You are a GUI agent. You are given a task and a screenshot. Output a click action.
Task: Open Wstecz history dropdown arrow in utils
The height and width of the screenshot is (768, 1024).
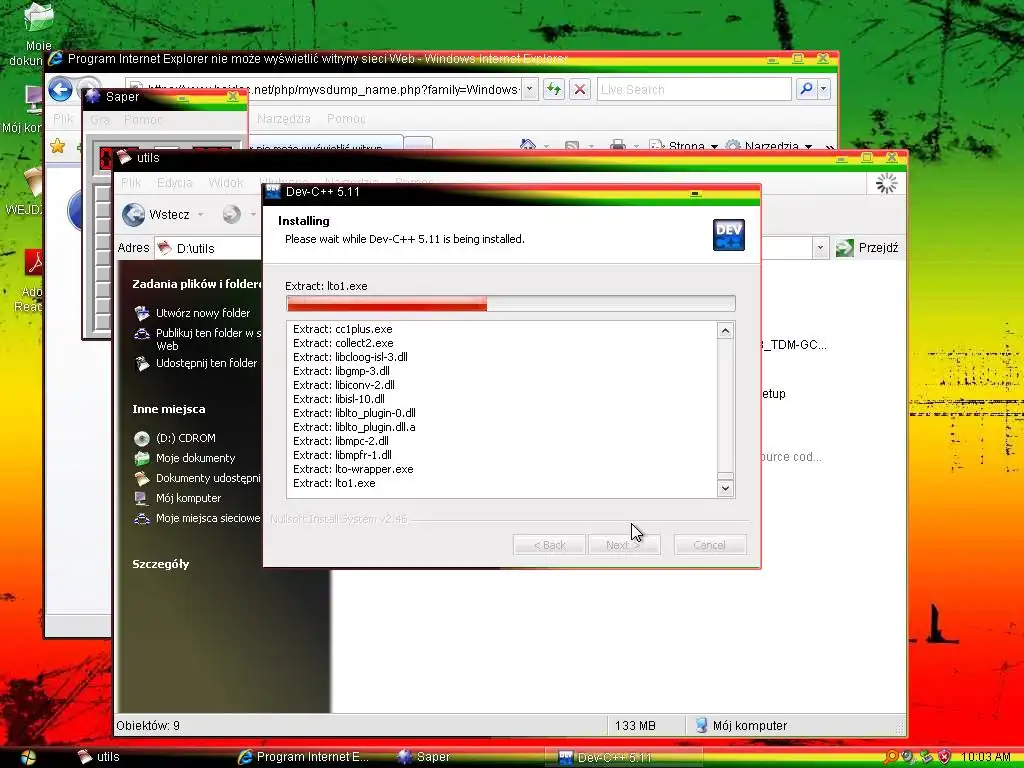pyautogui.click(x=200, y=214)
